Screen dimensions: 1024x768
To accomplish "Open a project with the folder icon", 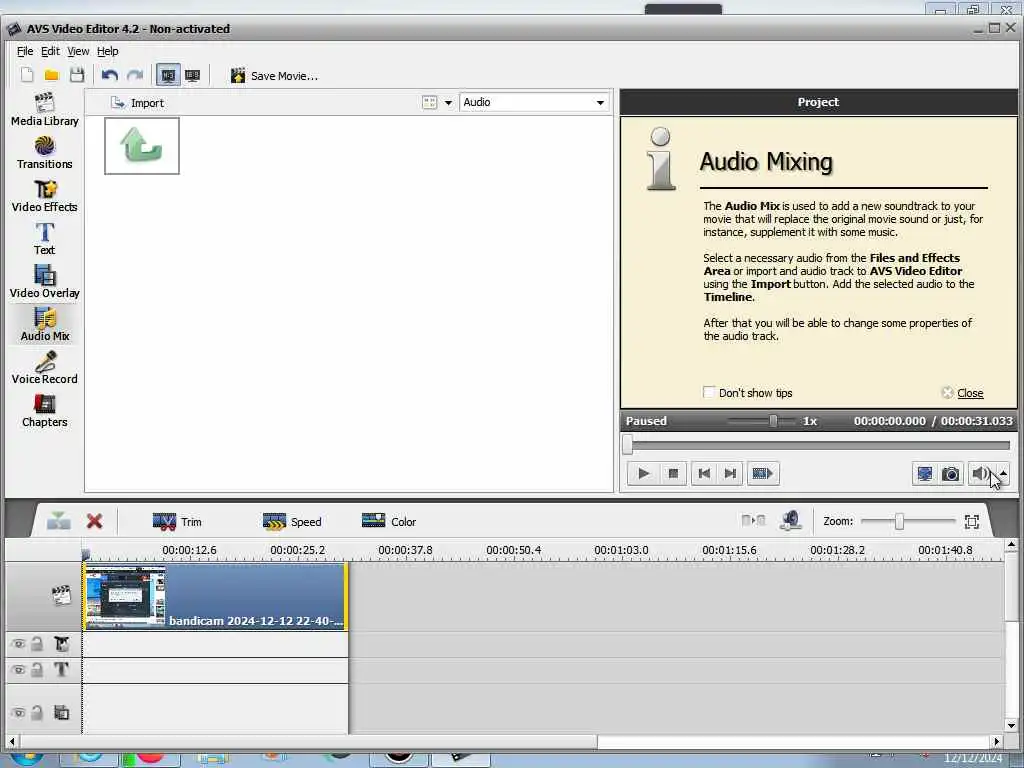I will point(52,75).
